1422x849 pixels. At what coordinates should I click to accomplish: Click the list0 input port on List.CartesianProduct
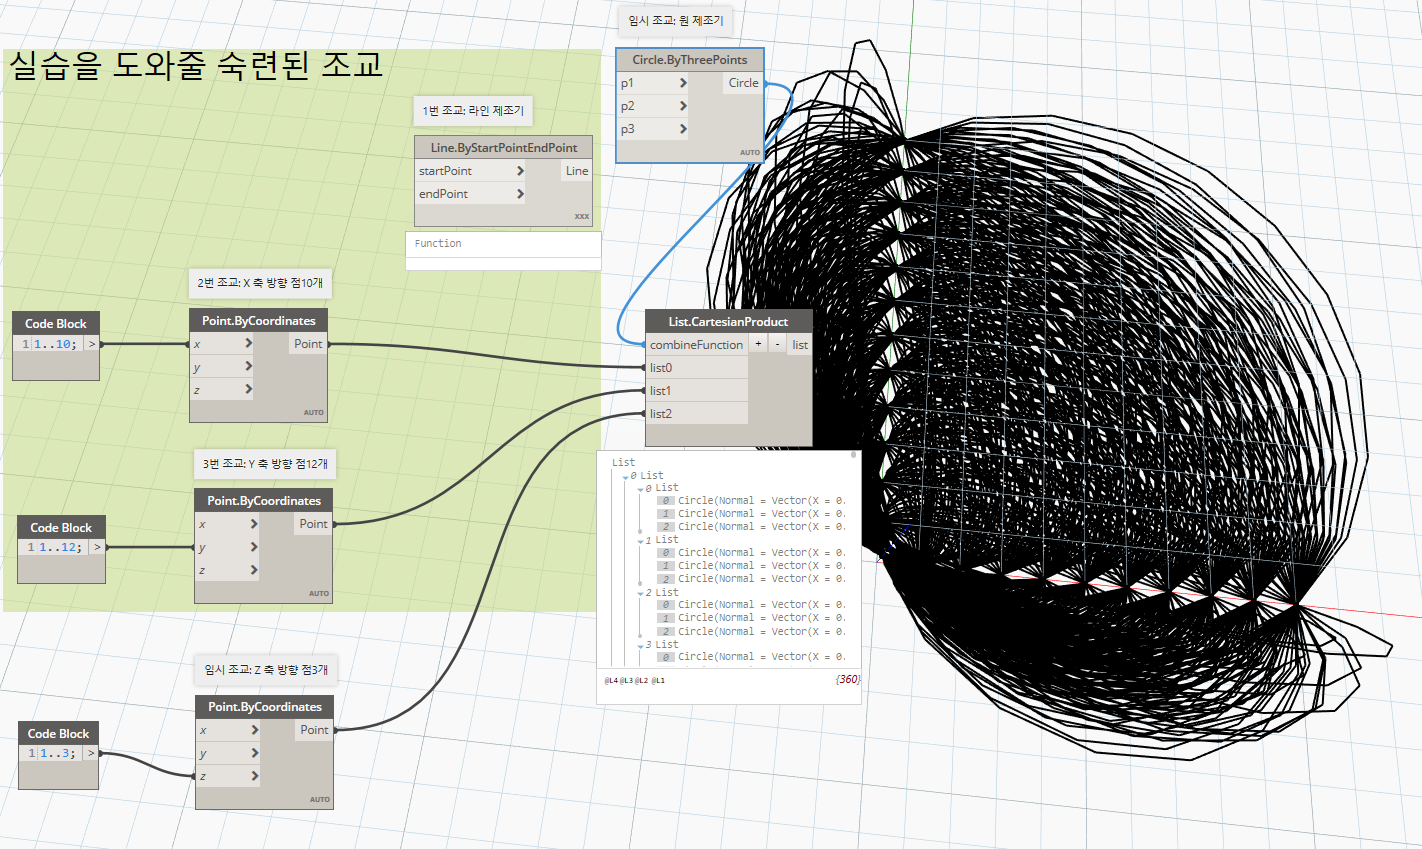(x=696, y=368)
